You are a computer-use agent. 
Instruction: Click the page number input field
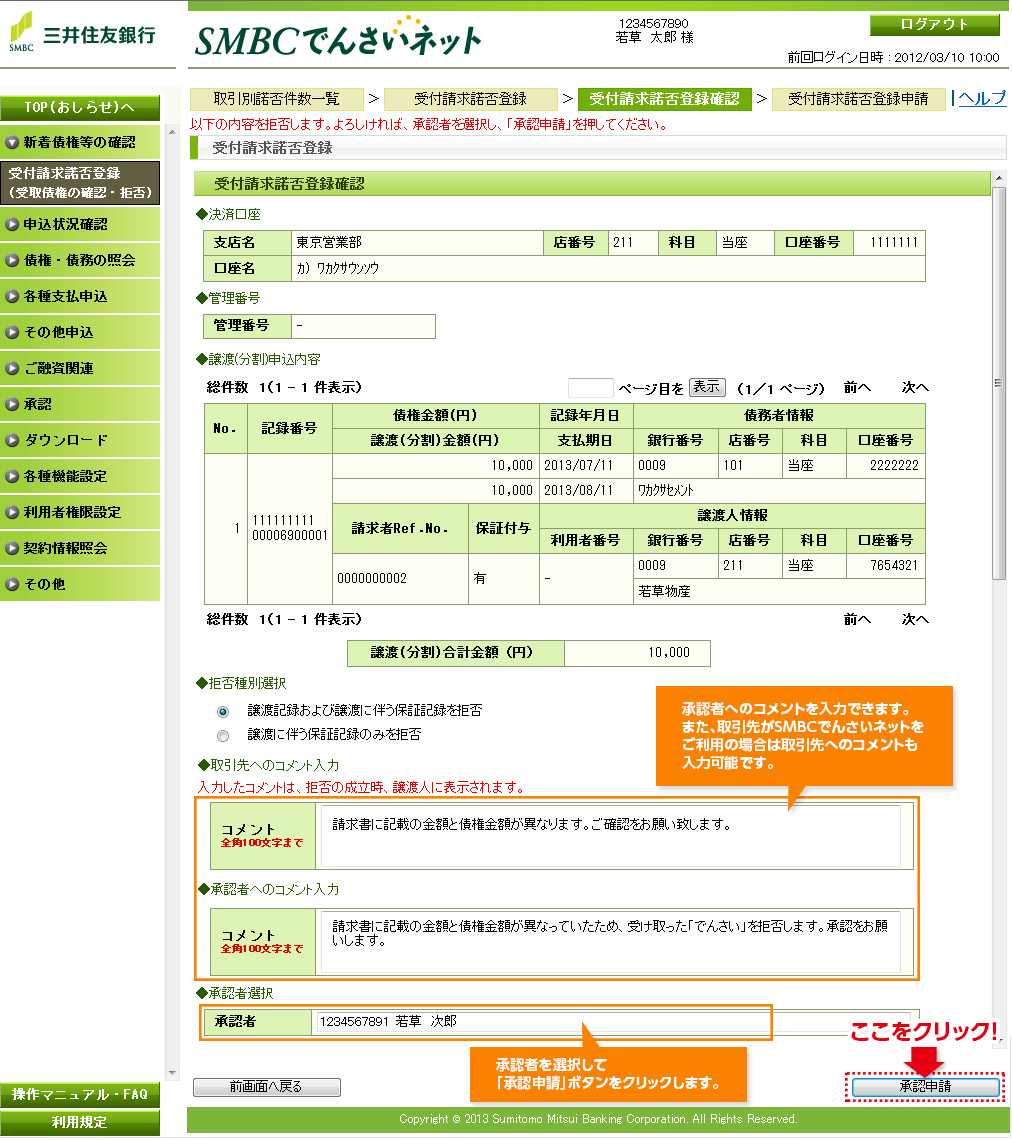coord(590,388)
